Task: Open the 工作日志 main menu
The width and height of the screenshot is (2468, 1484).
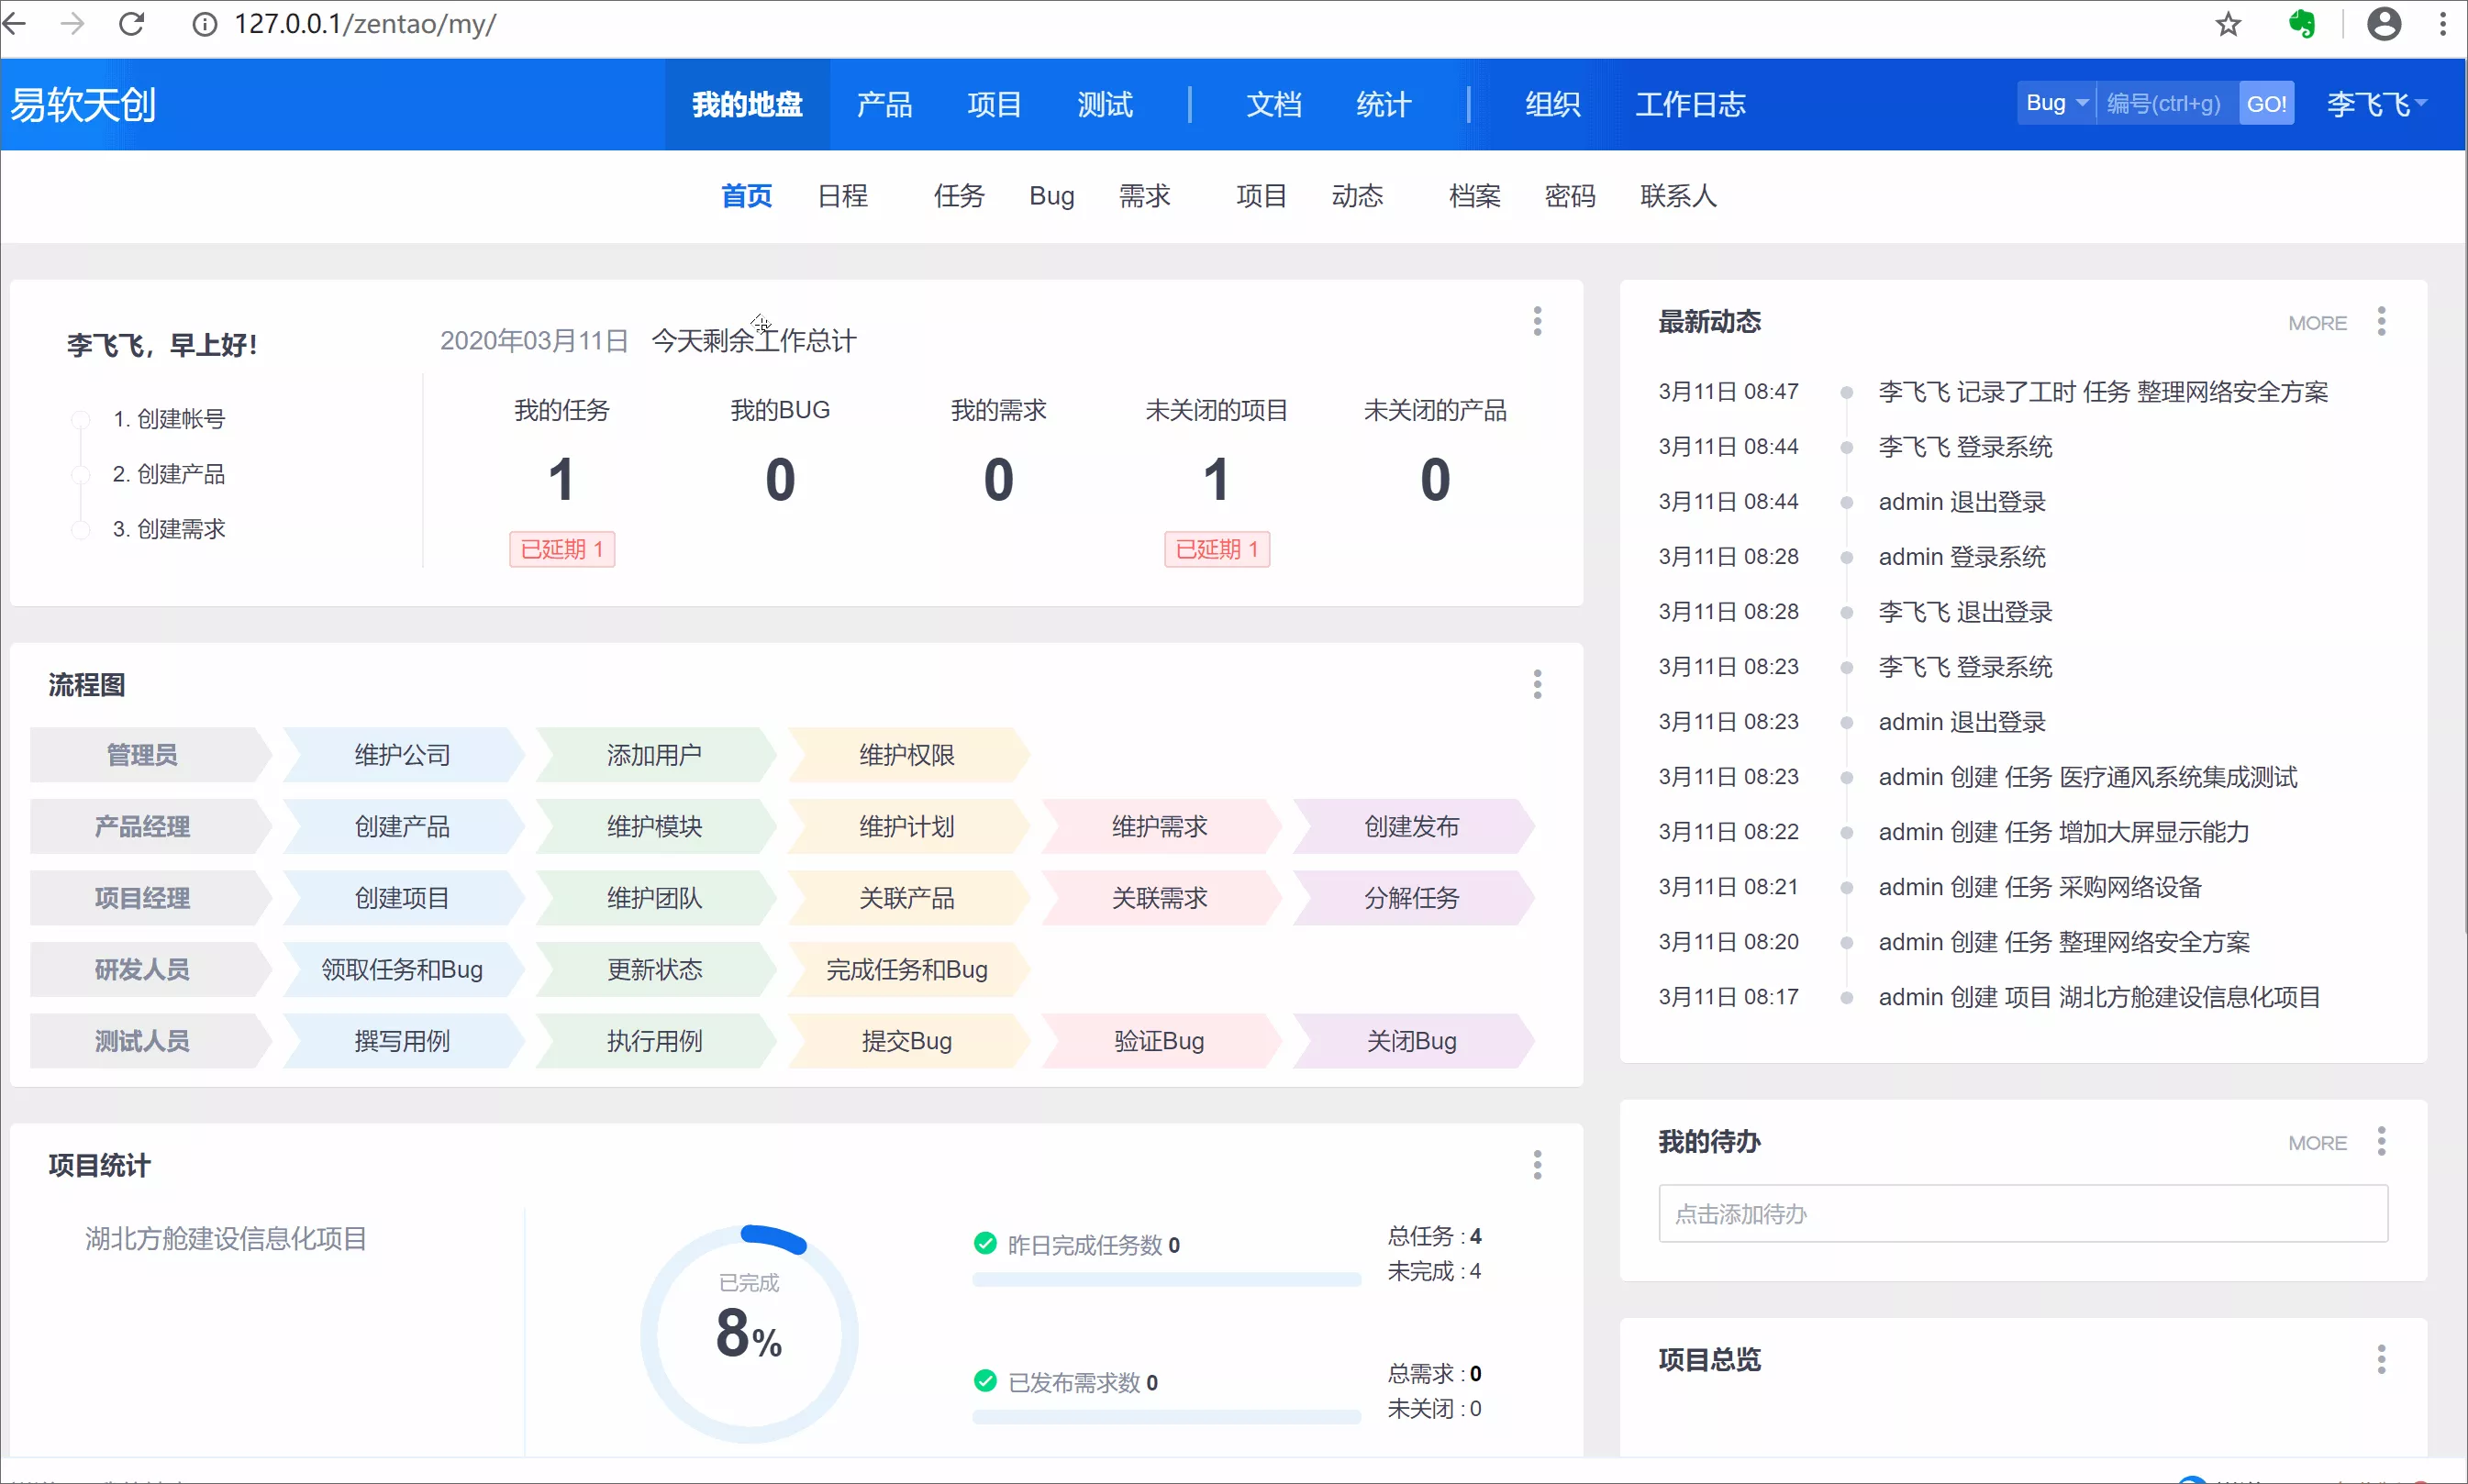Action: pos(1691,104)
